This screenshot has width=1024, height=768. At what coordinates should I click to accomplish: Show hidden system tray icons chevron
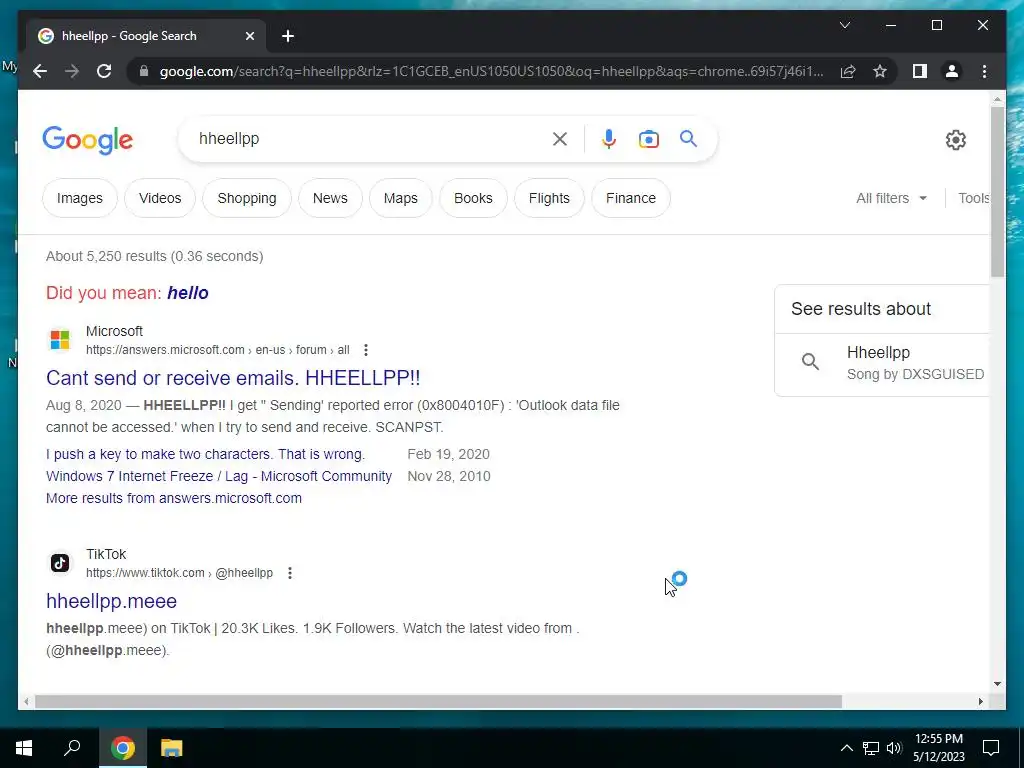click(846, 748)
